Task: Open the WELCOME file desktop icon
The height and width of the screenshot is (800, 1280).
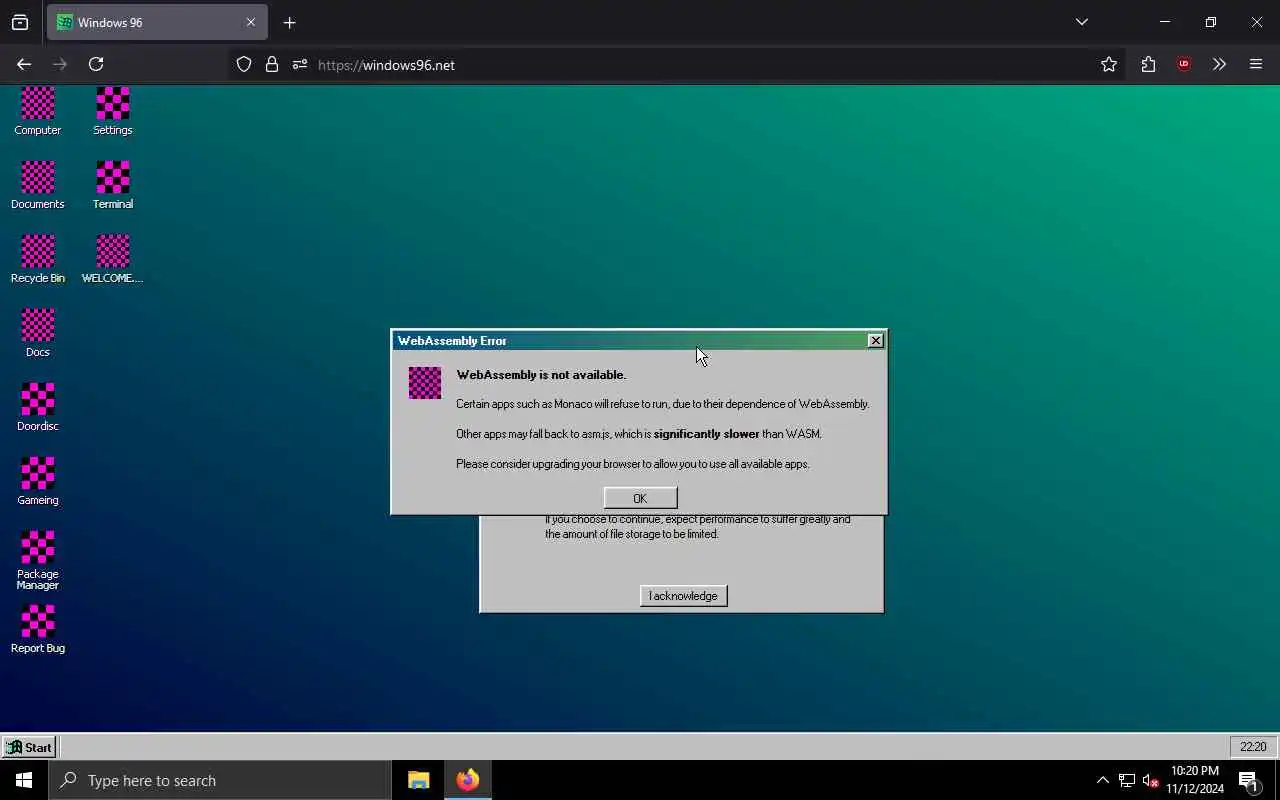Action: pos(113,259)
